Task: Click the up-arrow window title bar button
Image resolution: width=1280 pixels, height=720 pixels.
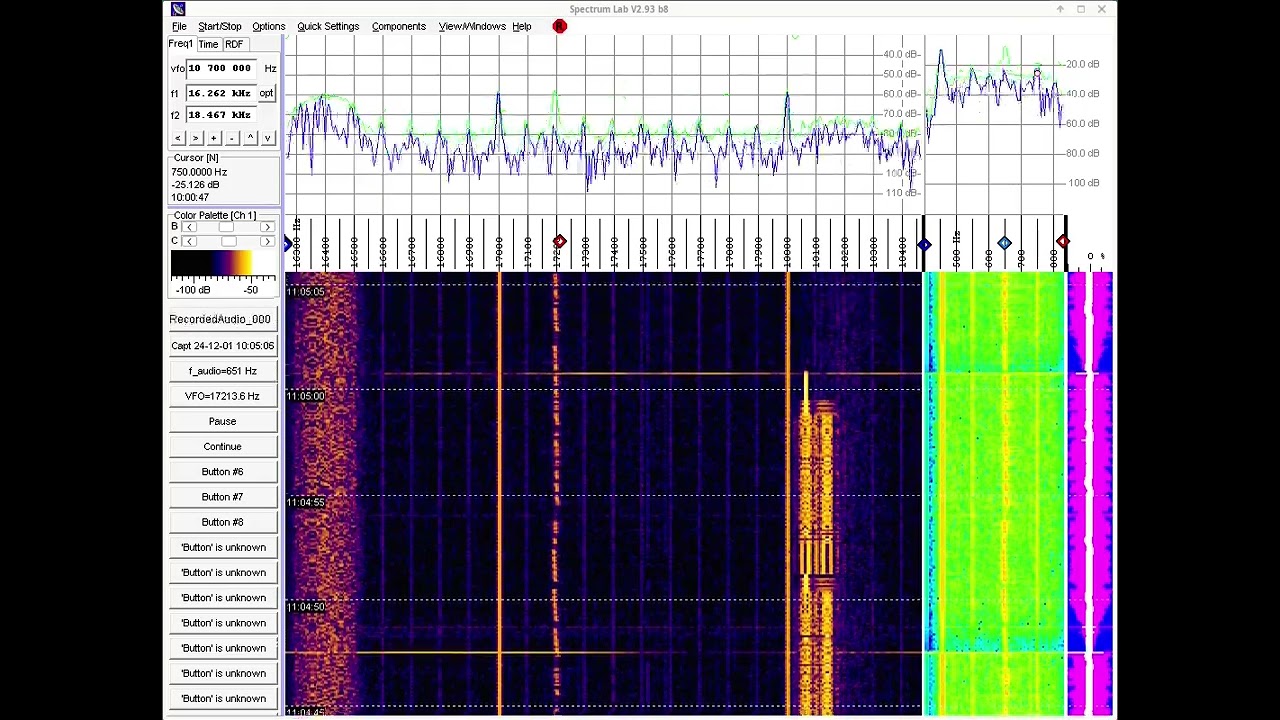Action: click(1060, 9)
